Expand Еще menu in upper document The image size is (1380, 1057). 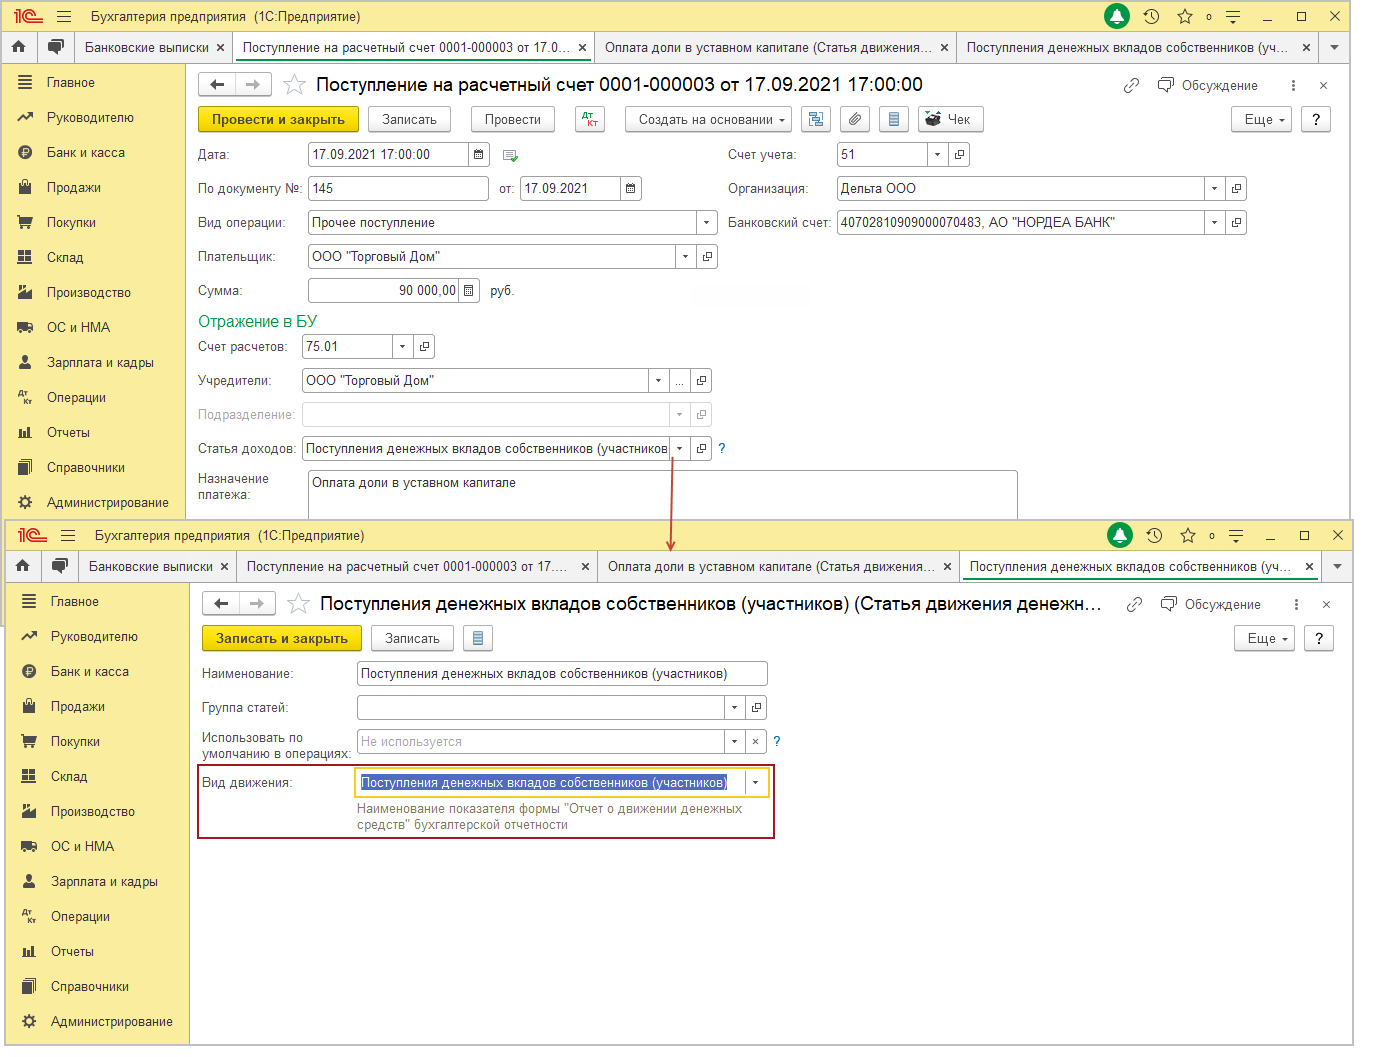click(x=1262, y=119)
